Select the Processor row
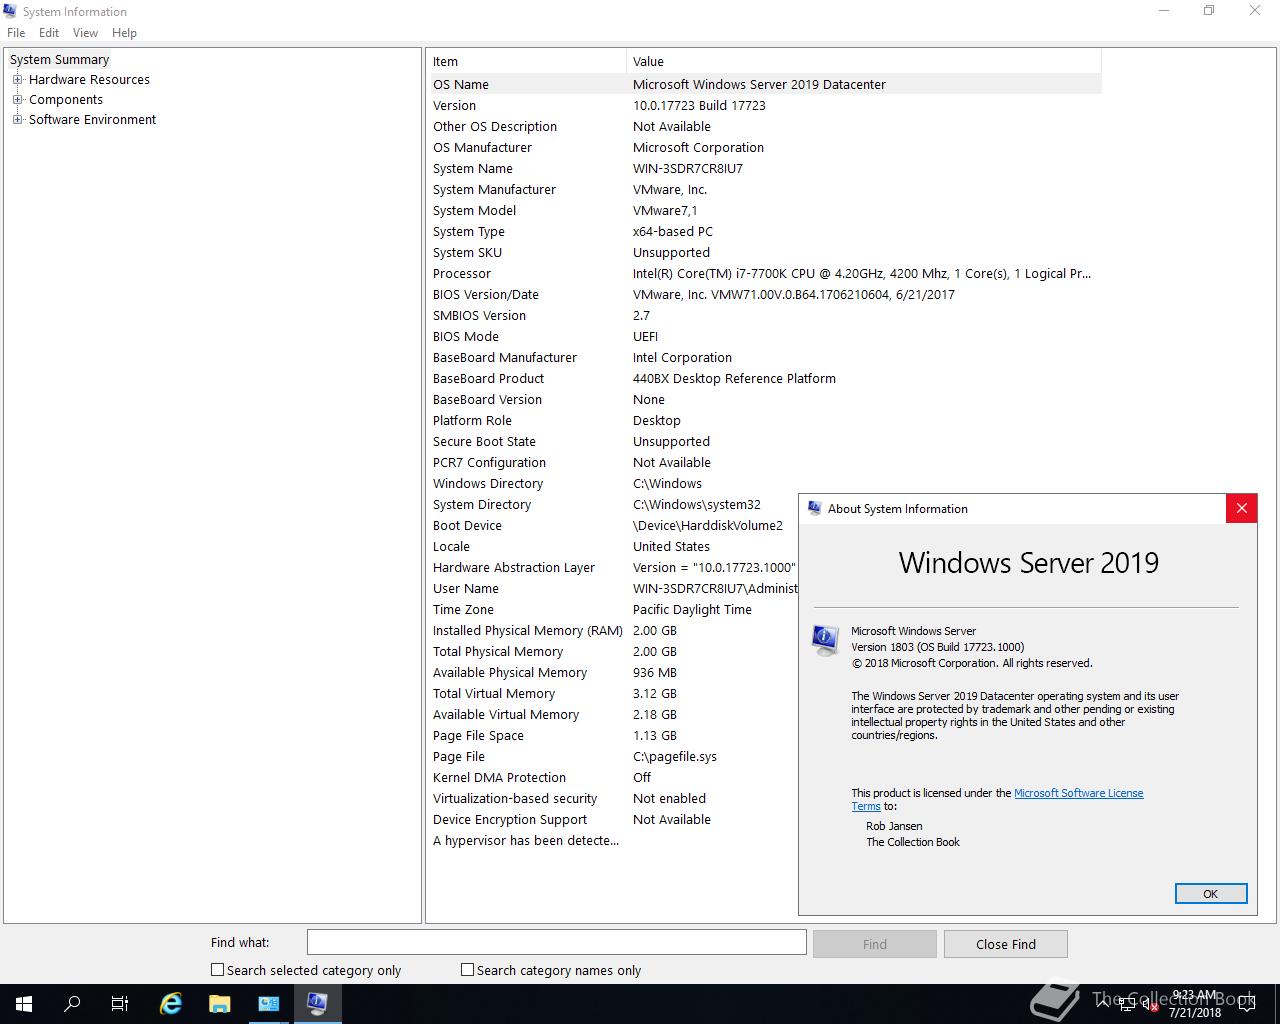 point(765,273)
